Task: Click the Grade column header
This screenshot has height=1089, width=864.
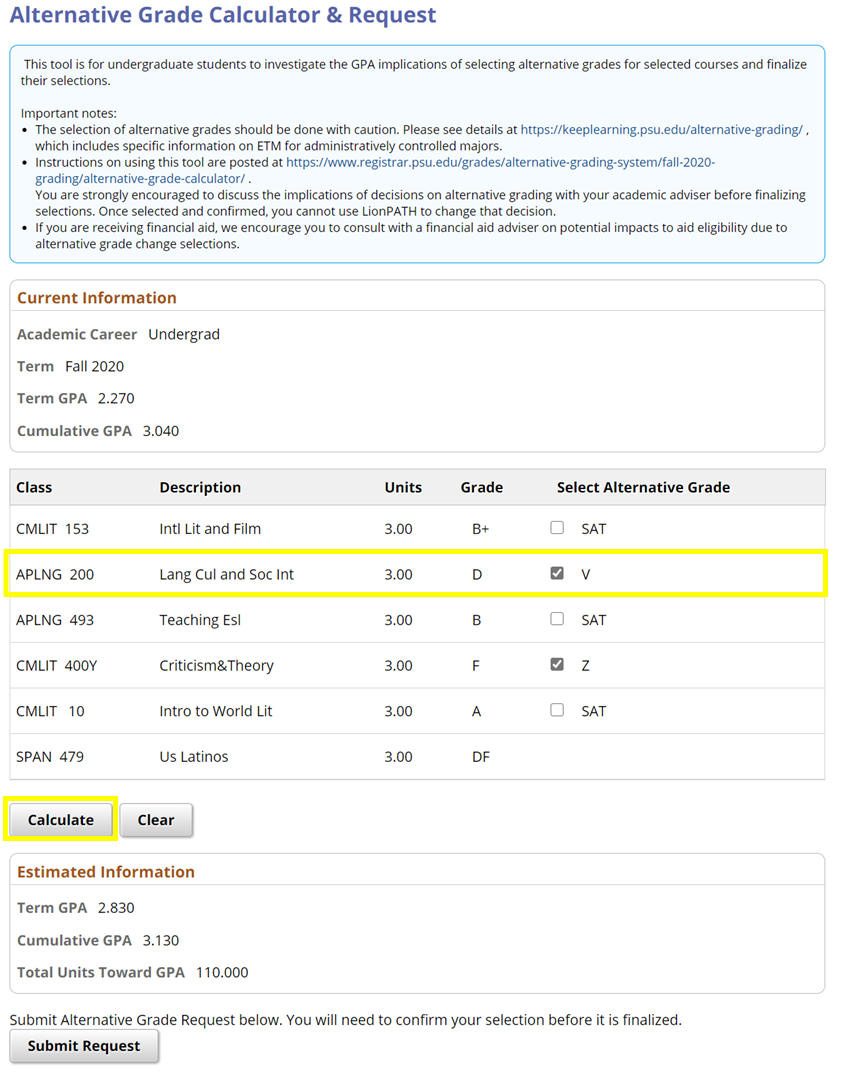Action: 481,488
